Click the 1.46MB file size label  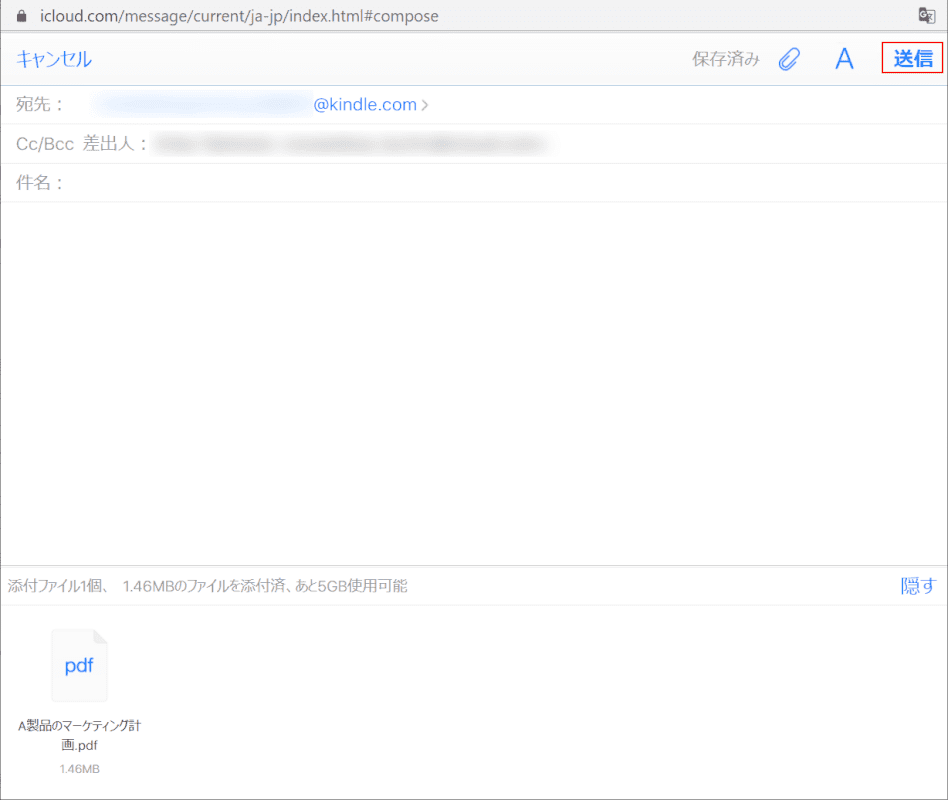(x=79, y=769)
